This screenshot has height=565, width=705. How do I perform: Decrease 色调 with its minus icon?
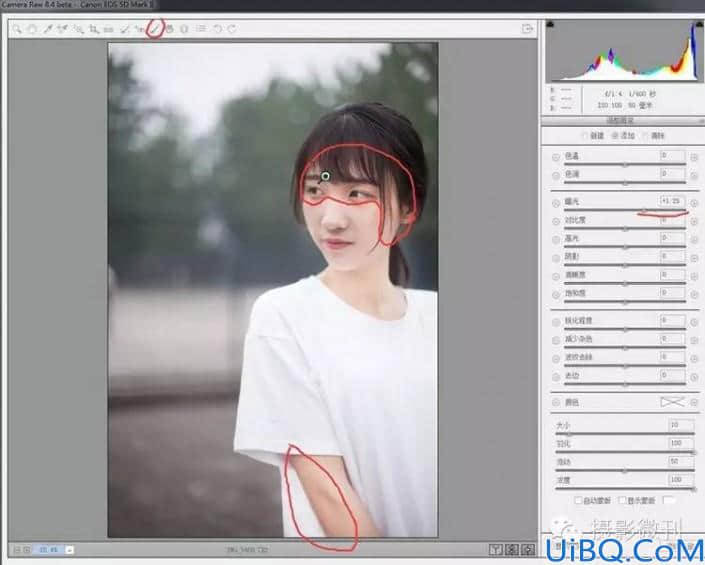pyautogui.click(x=556, y=175)
